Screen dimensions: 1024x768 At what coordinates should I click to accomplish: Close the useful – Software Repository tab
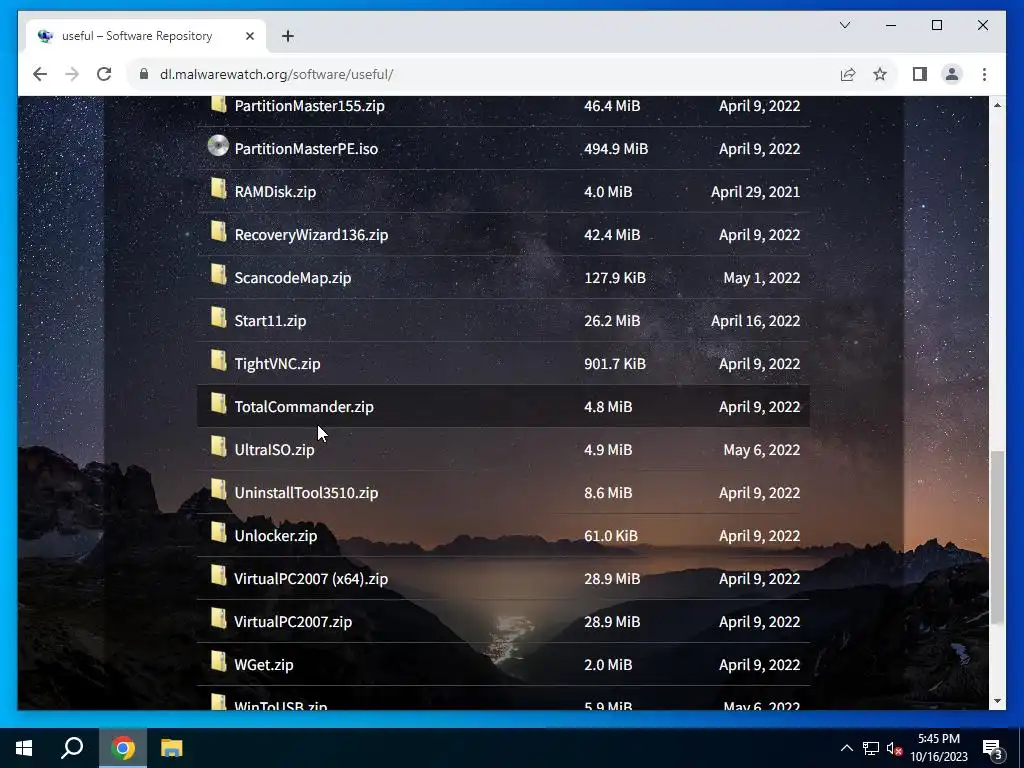pos(249,36)
